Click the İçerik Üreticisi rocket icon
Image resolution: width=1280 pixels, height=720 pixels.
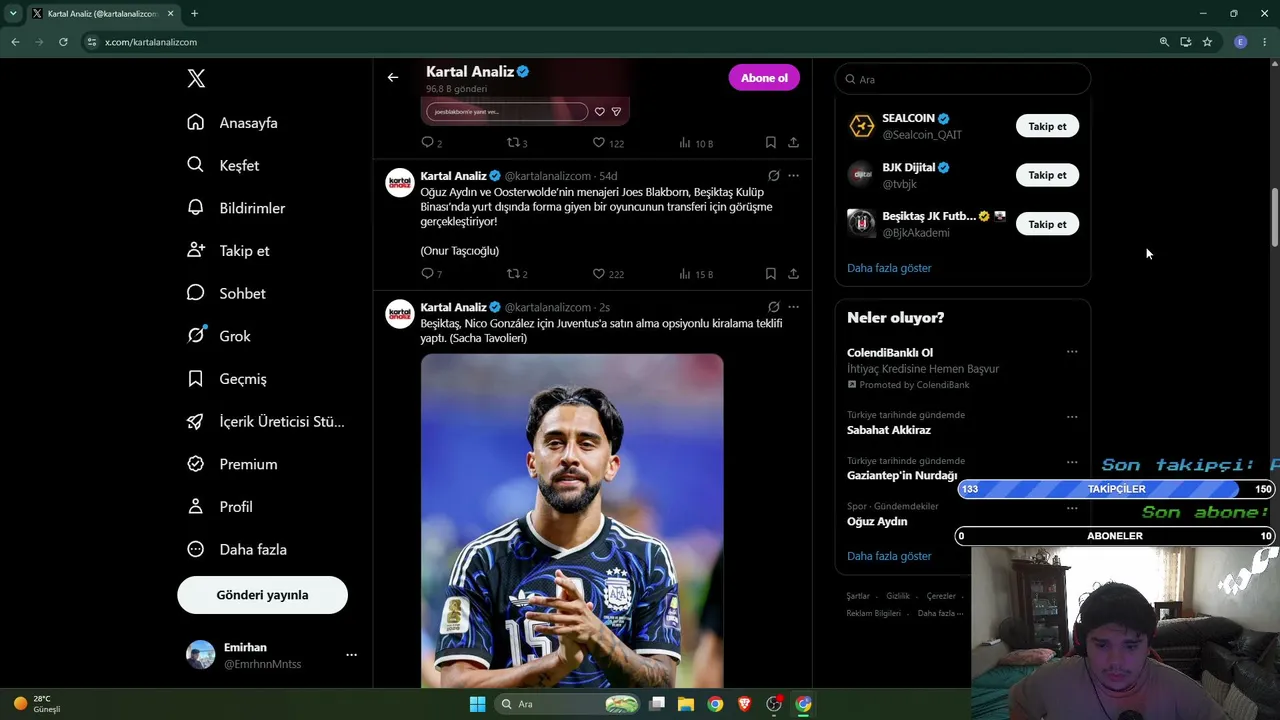196,421
